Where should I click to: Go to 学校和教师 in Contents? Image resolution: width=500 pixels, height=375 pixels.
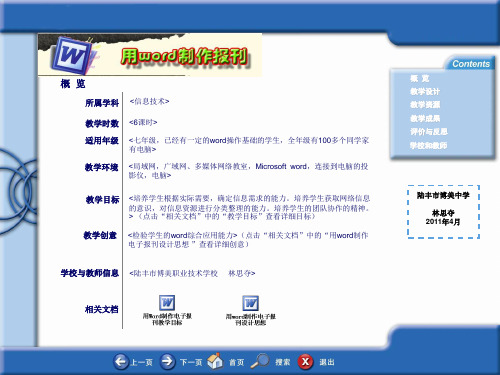point(429,145)
